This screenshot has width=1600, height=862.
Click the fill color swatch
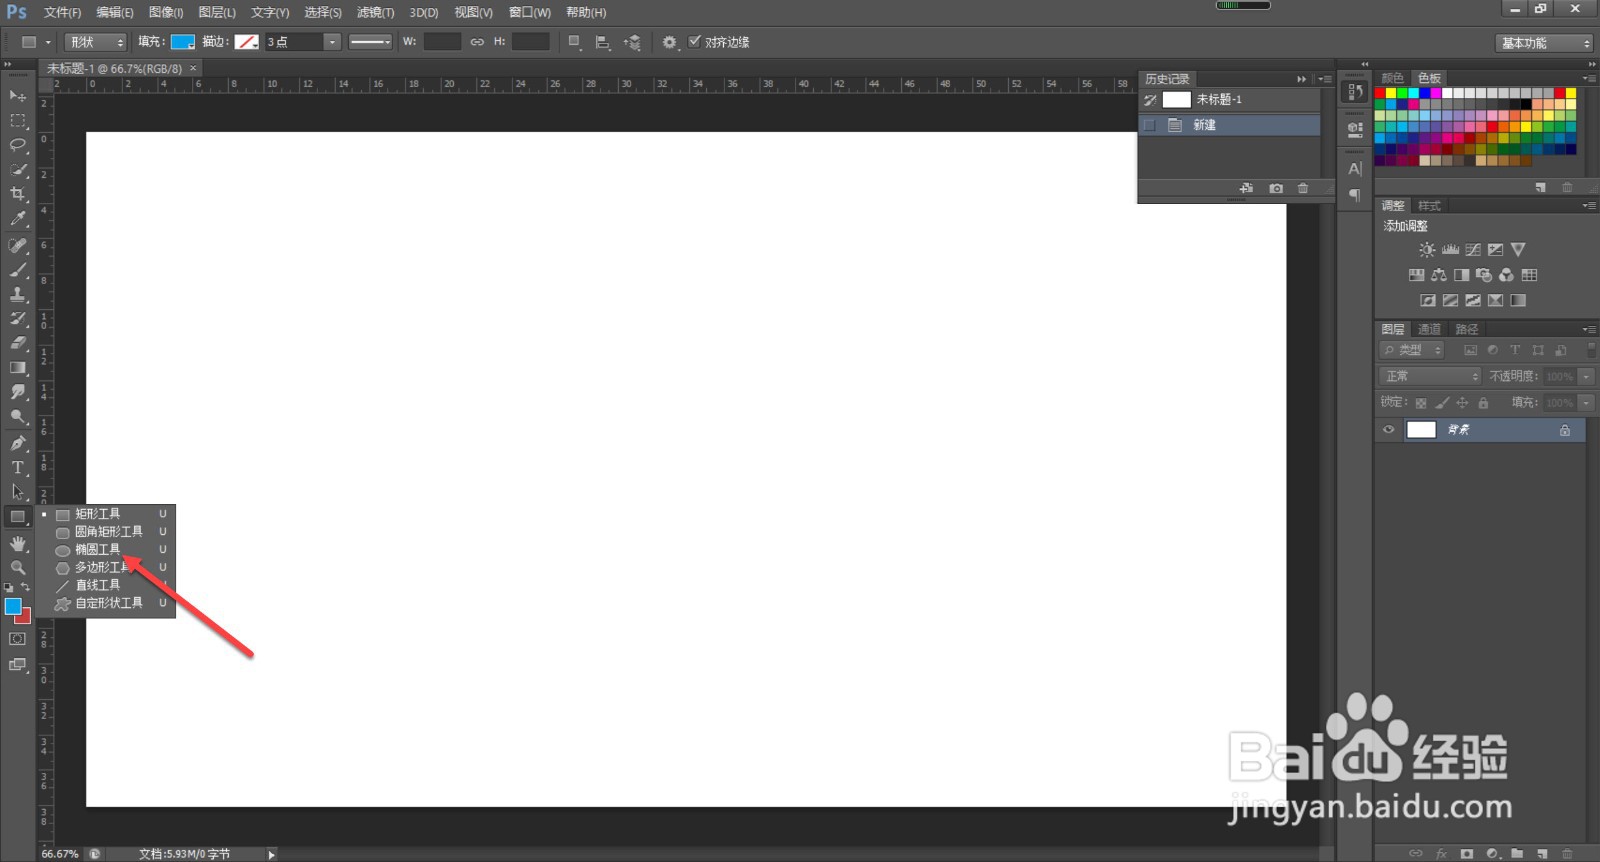tap(183, 42)
